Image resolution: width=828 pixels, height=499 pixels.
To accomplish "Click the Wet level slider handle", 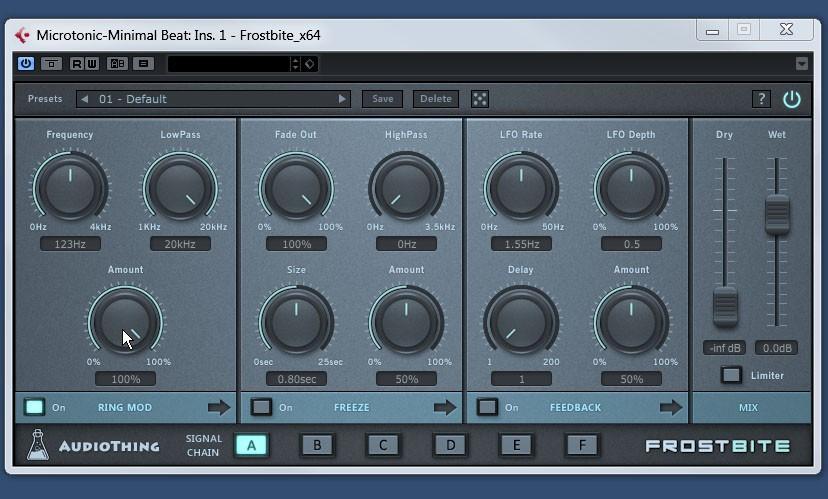I will 777,213.
